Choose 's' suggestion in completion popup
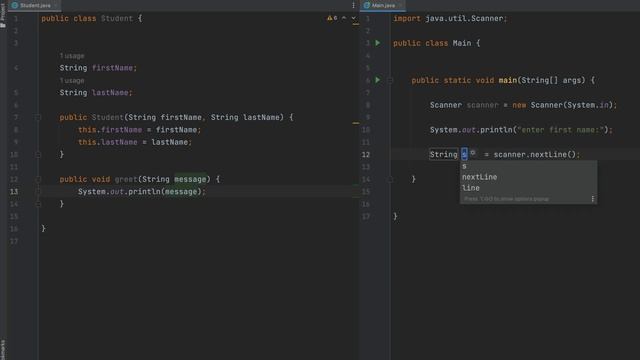 [529, 166]
